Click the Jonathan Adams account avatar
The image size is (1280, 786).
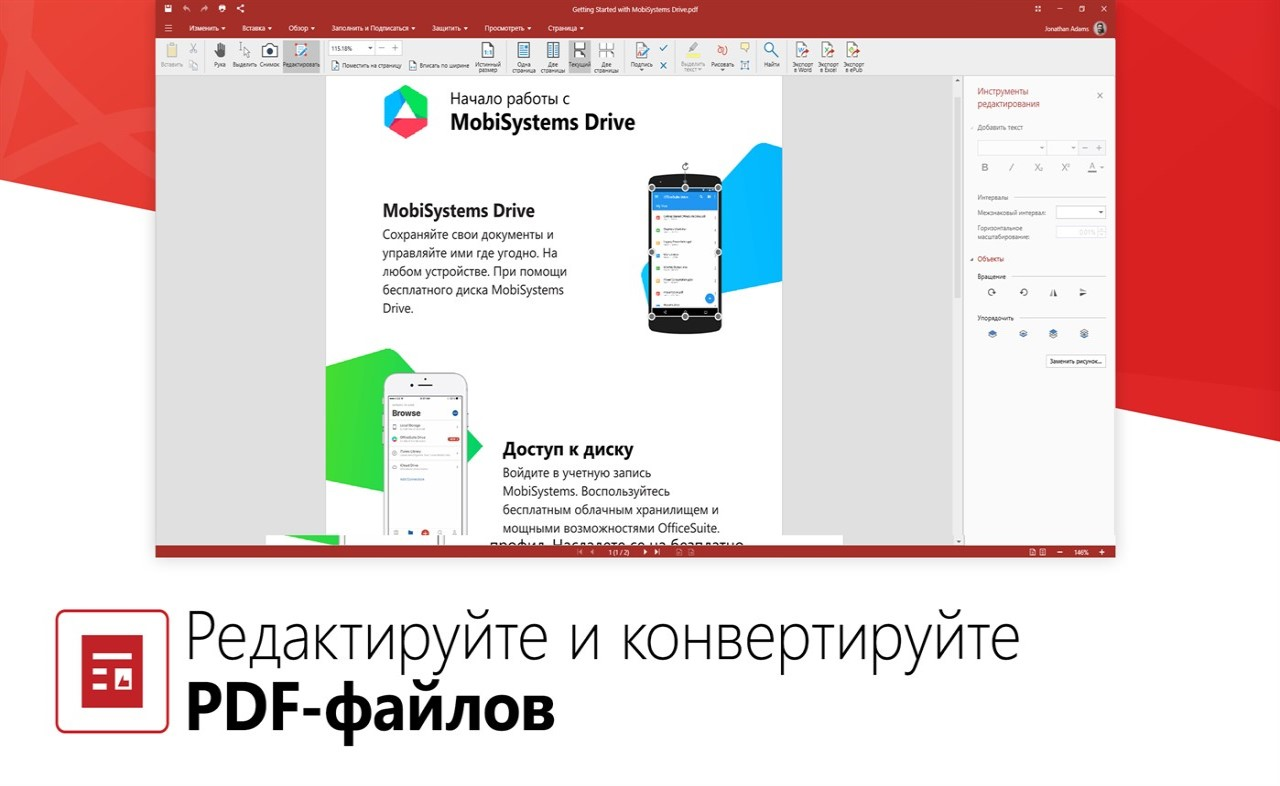pos(1100,28)
